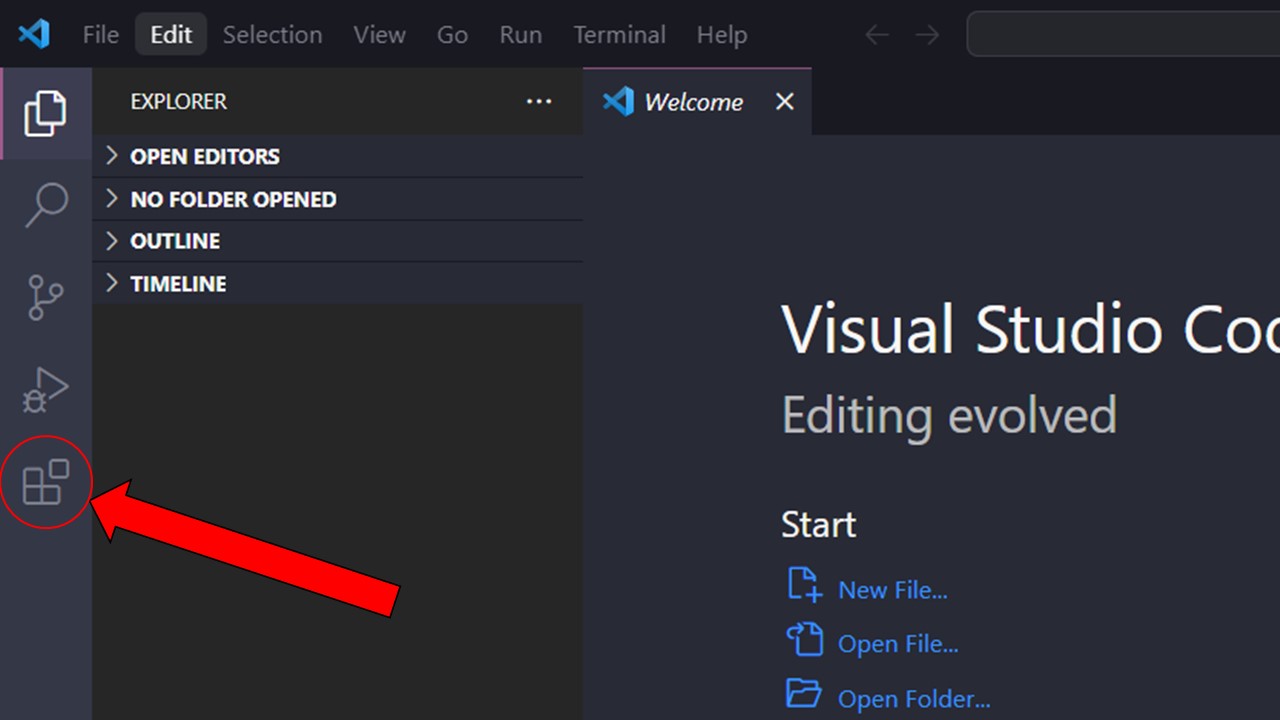Click the Open Folder icon glyph

click(x=804, y=695)
